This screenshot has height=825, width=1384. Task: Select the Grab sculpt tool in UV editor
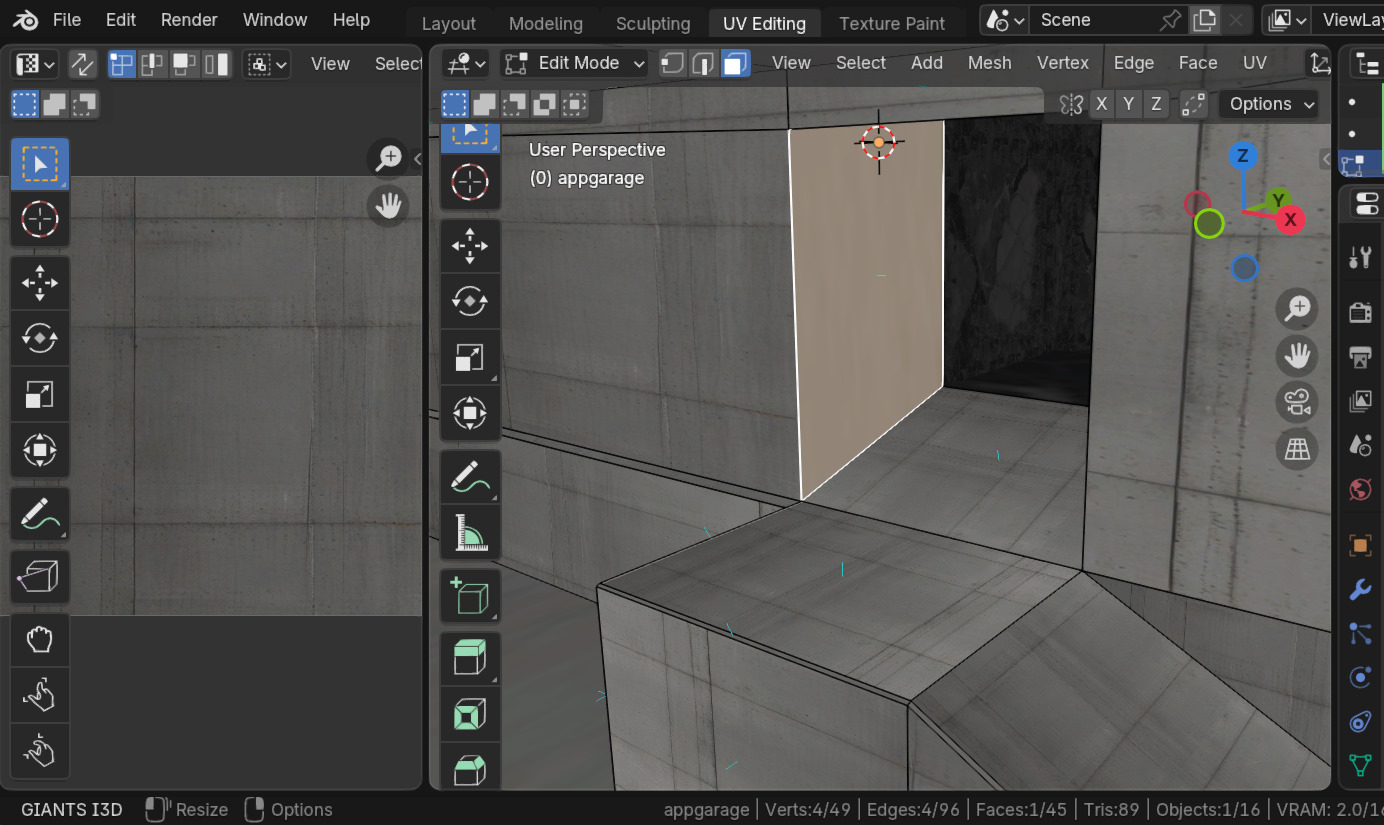pyautogui.click(x=40, y=639)
